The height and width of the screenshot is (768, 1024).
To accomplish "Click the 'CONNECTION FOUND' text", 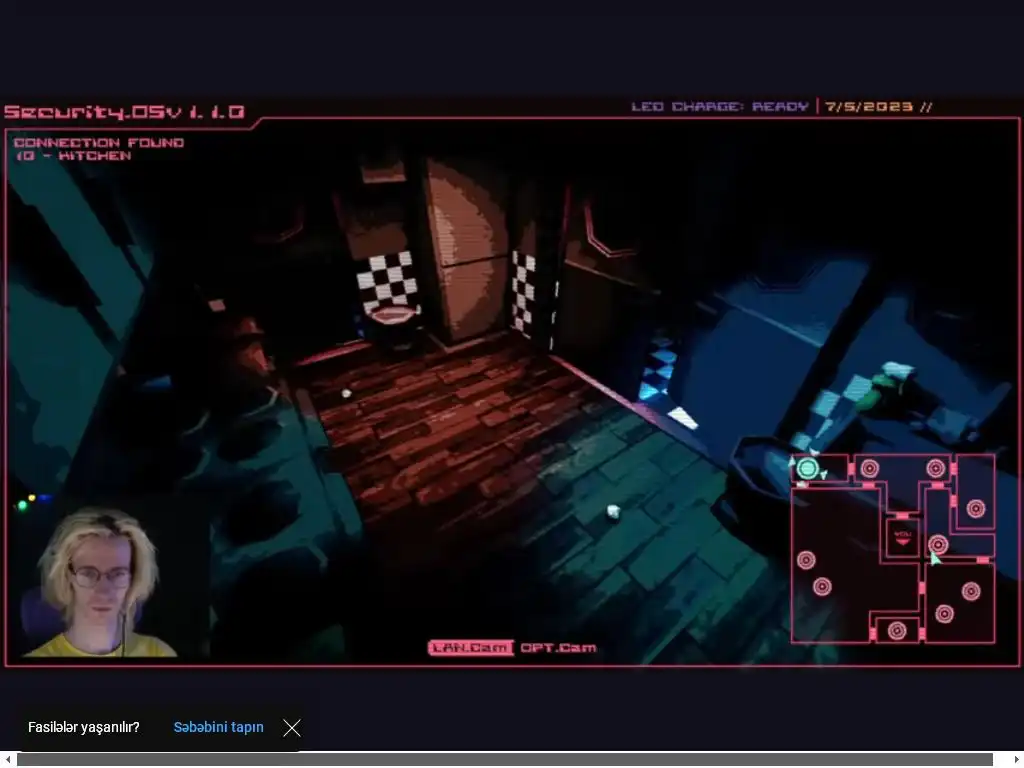I will click(99, 142).
